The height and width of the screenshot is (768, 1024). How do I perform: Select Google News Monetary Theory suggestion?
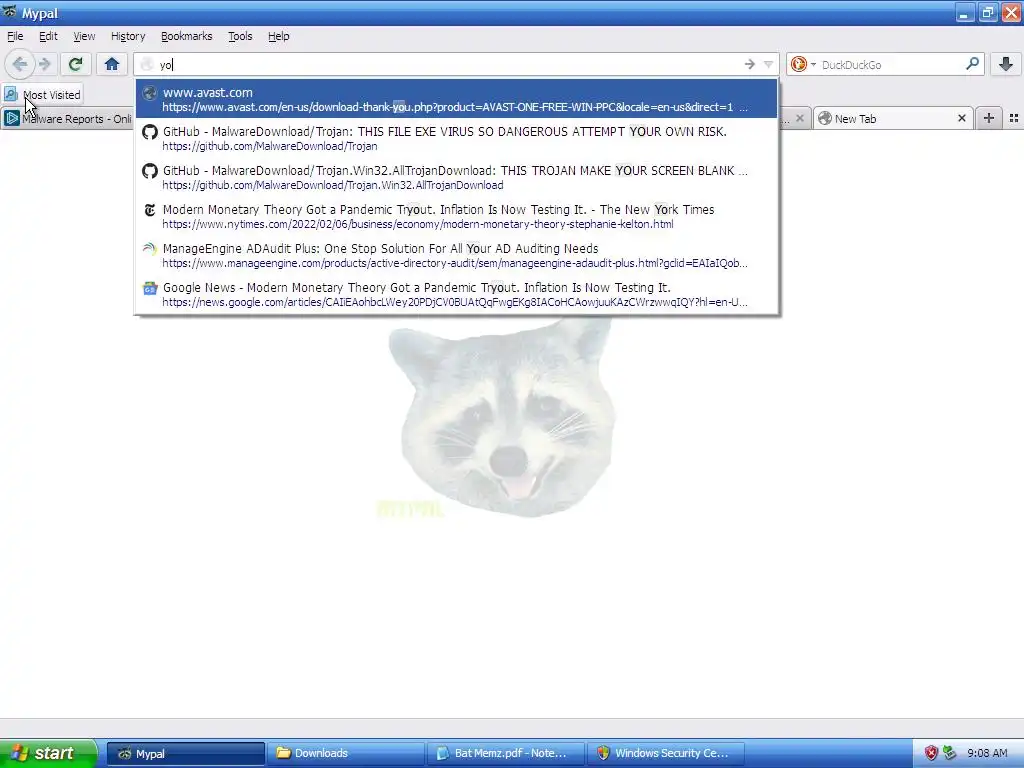(456, 295)
